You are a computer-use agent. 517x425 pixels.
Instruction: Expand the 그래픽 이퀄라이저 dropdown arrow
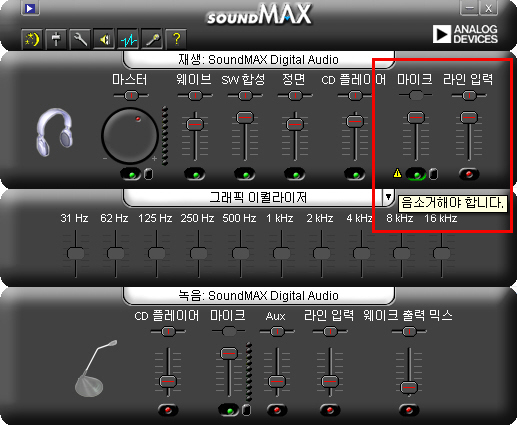tap(388, 197)
